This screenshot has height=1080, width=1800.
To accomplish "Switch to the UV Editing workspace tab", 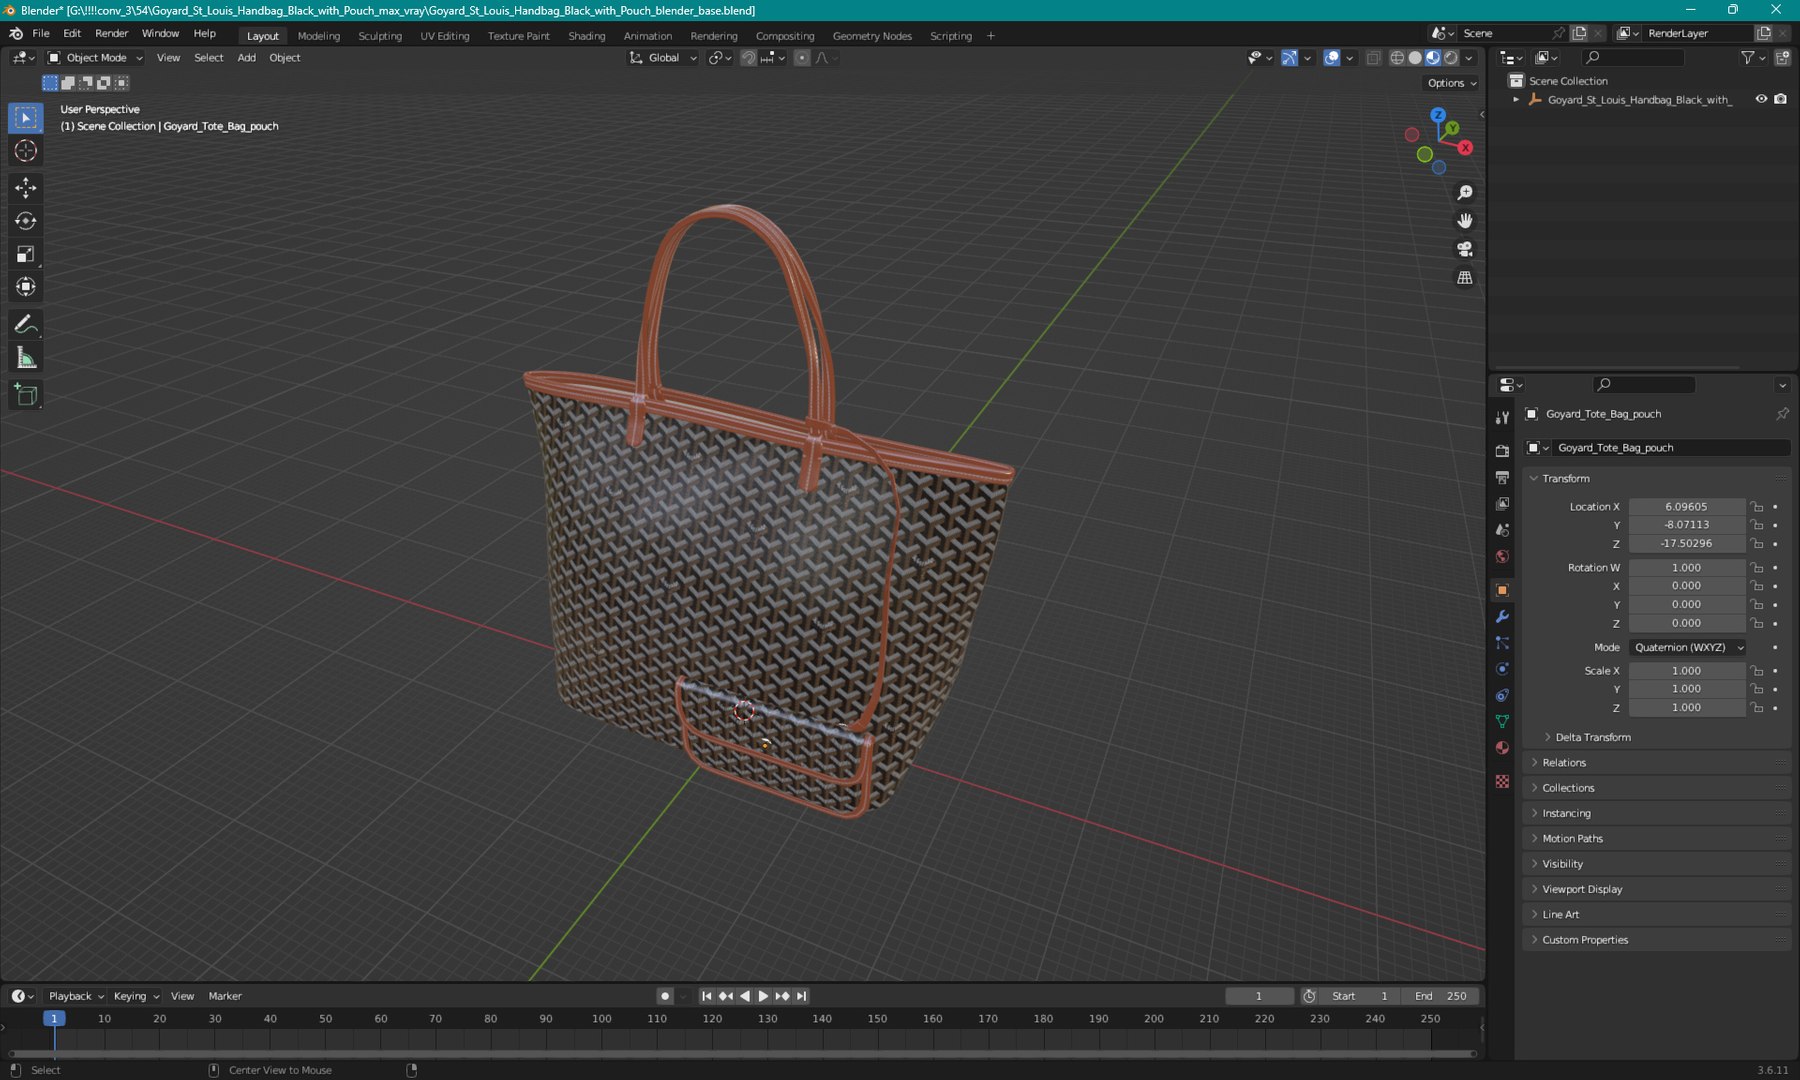I will tap(445, 36).
